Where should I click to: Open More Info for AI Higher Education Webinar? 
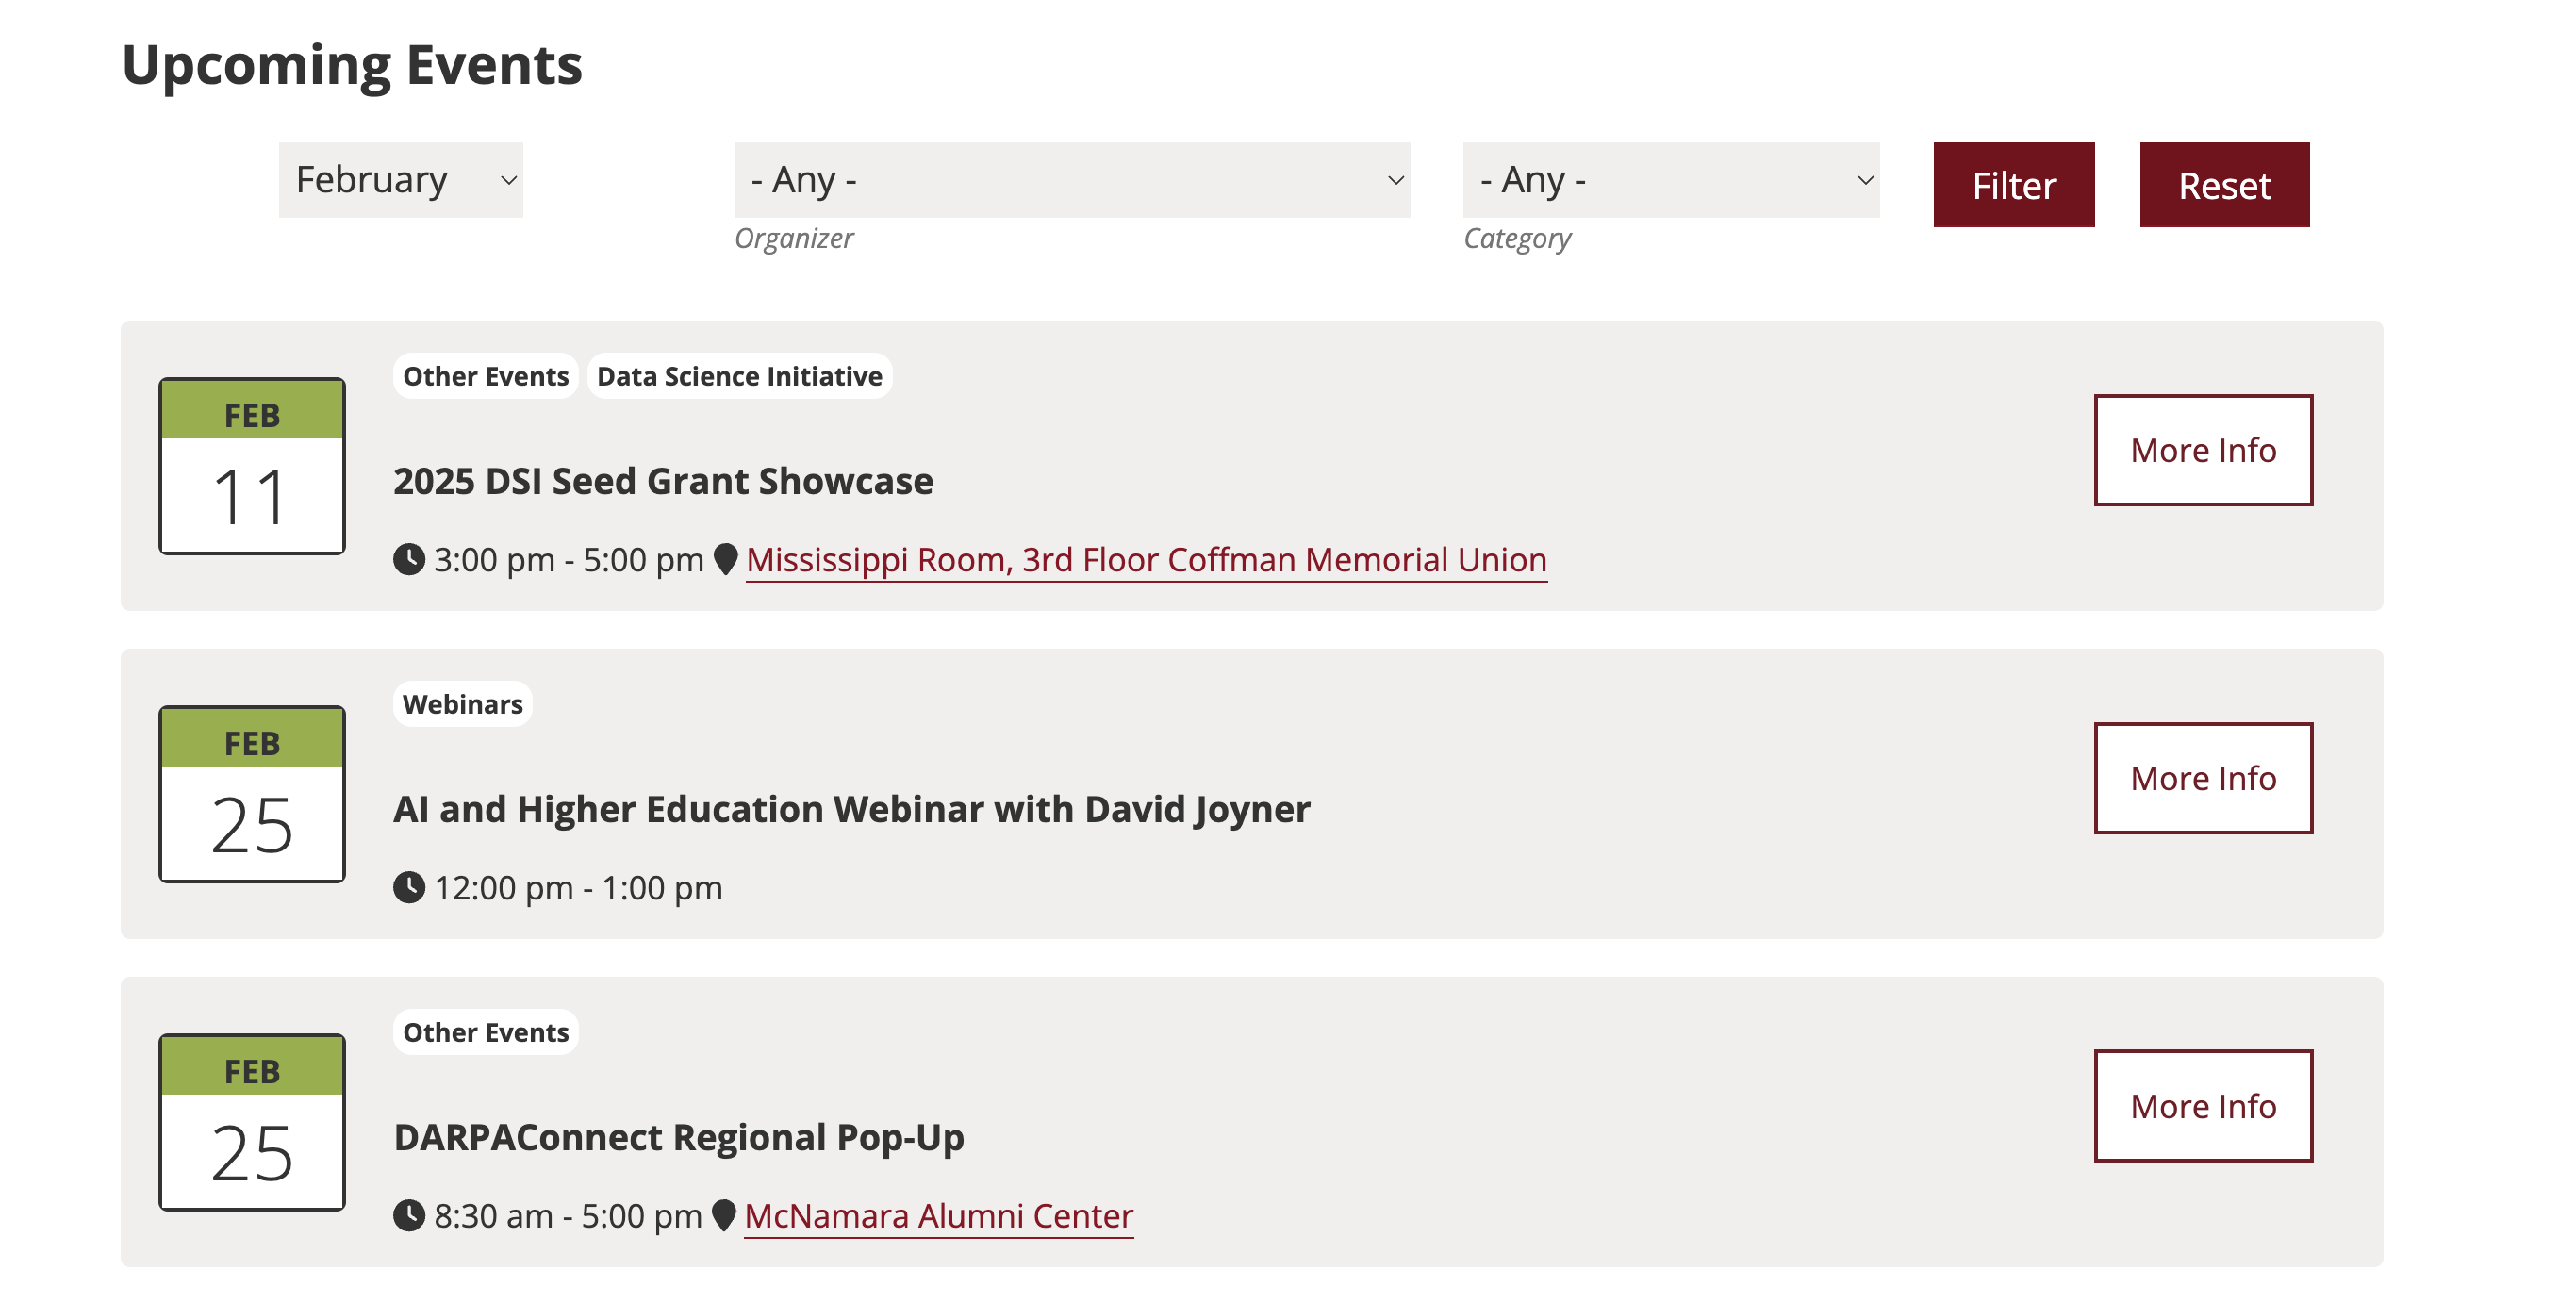point(2203,778)
